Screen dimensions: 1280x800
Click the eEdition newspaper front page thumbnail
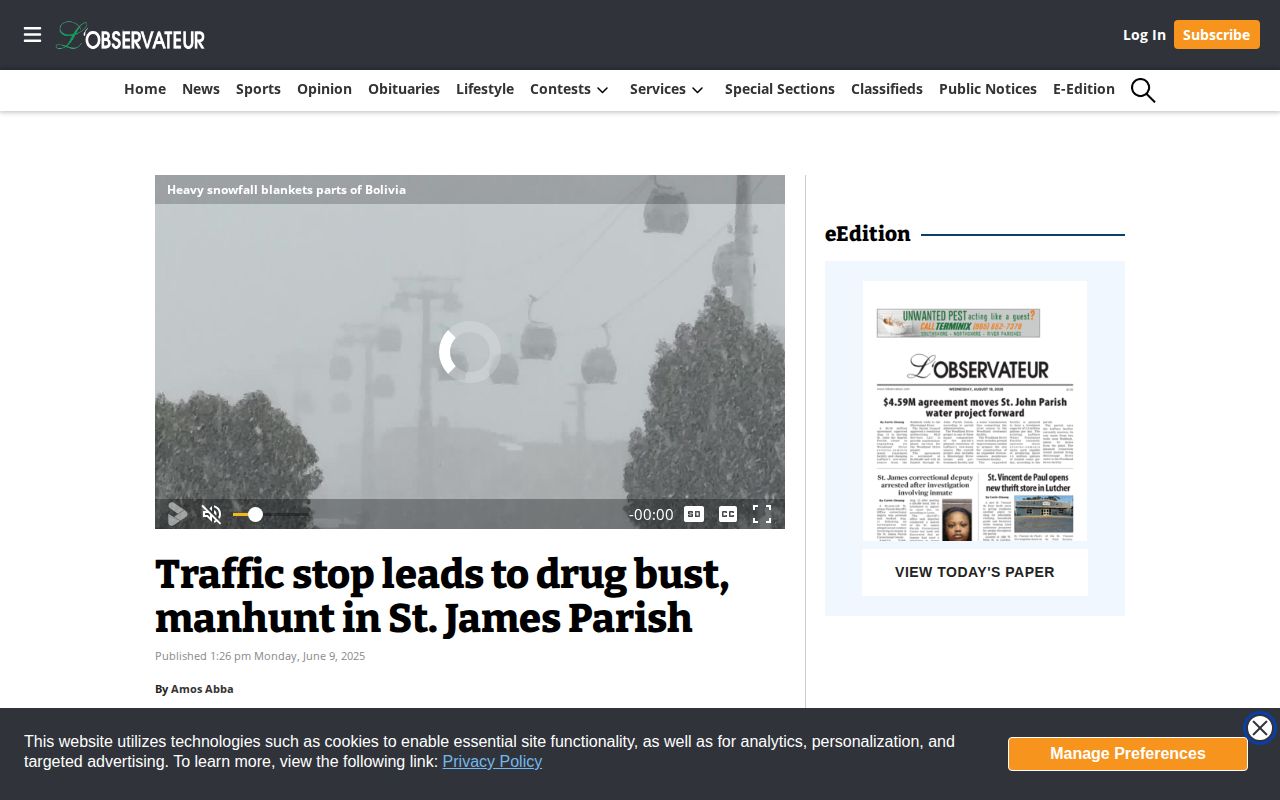975,411
